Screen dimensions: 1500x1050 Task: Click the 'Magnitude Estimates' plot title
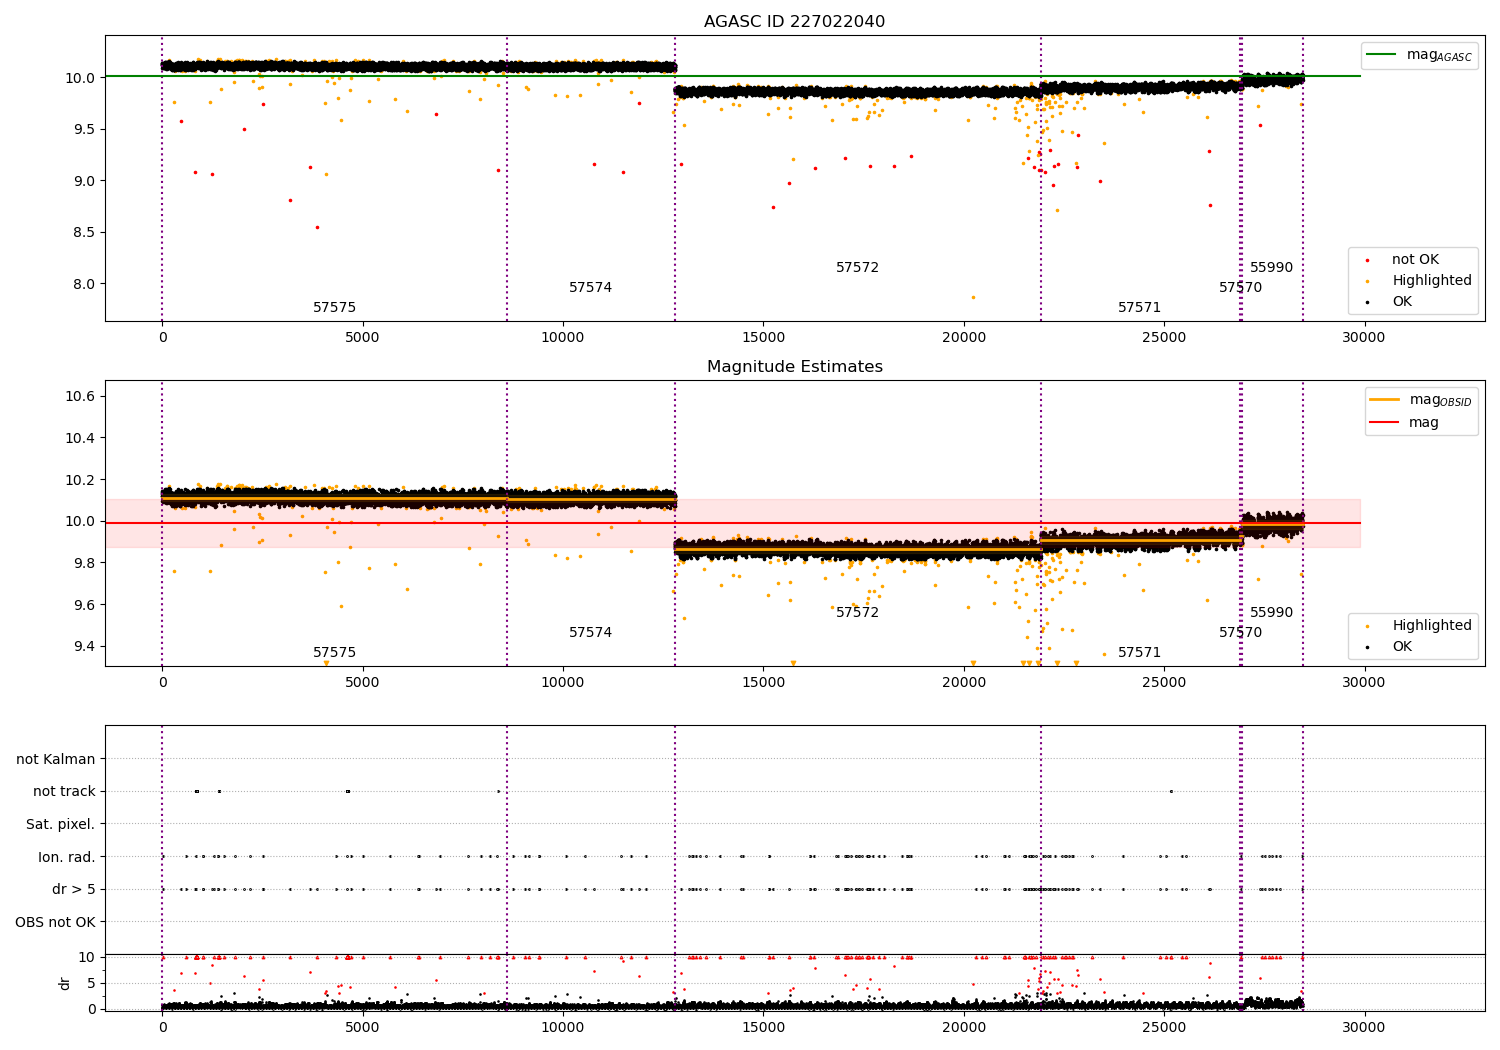coord(794,367)
